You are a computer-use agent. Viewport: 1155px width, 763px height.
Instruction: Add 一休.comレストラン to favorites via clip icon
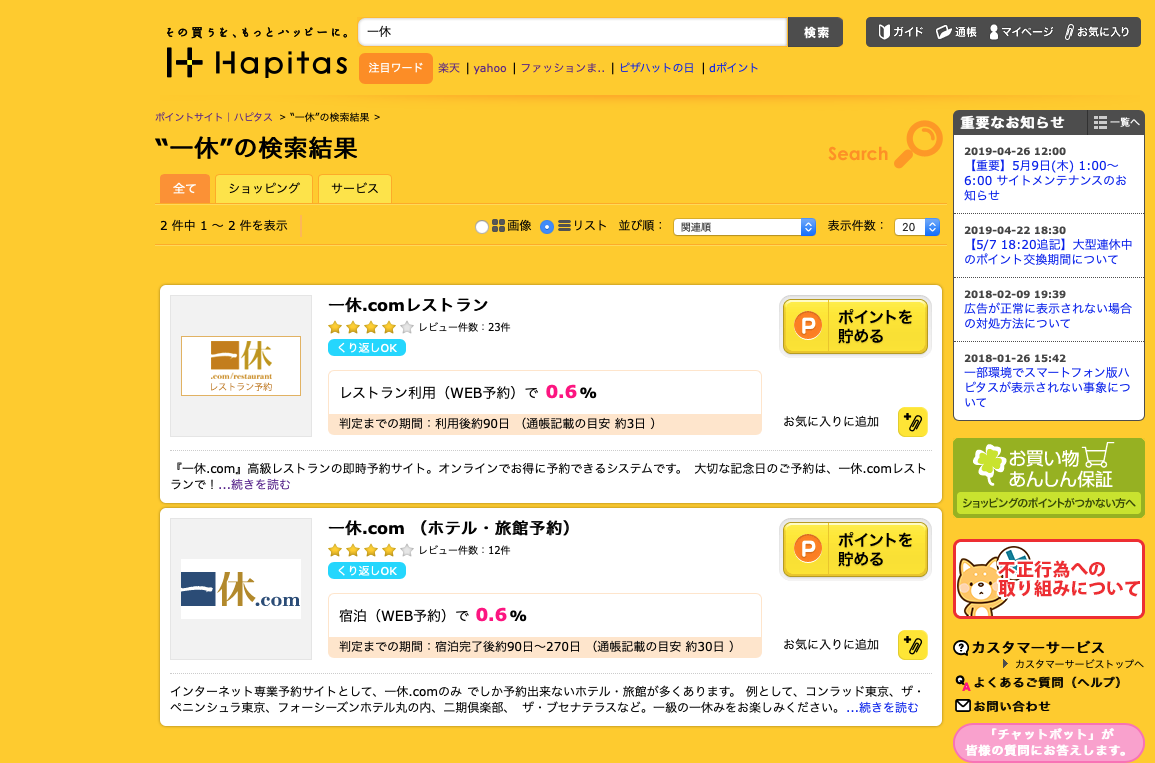tap(913, 422)
